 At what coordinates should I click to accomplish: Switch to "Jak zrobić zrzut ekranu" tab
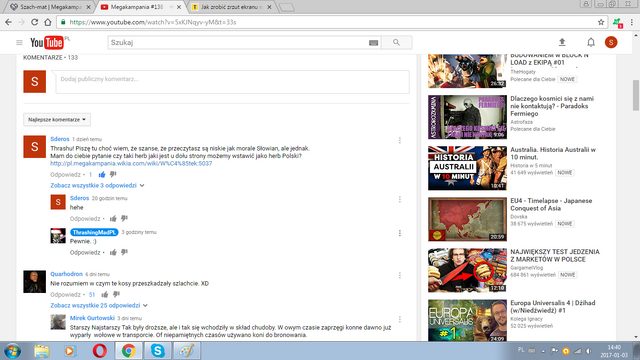coord(231,7)
